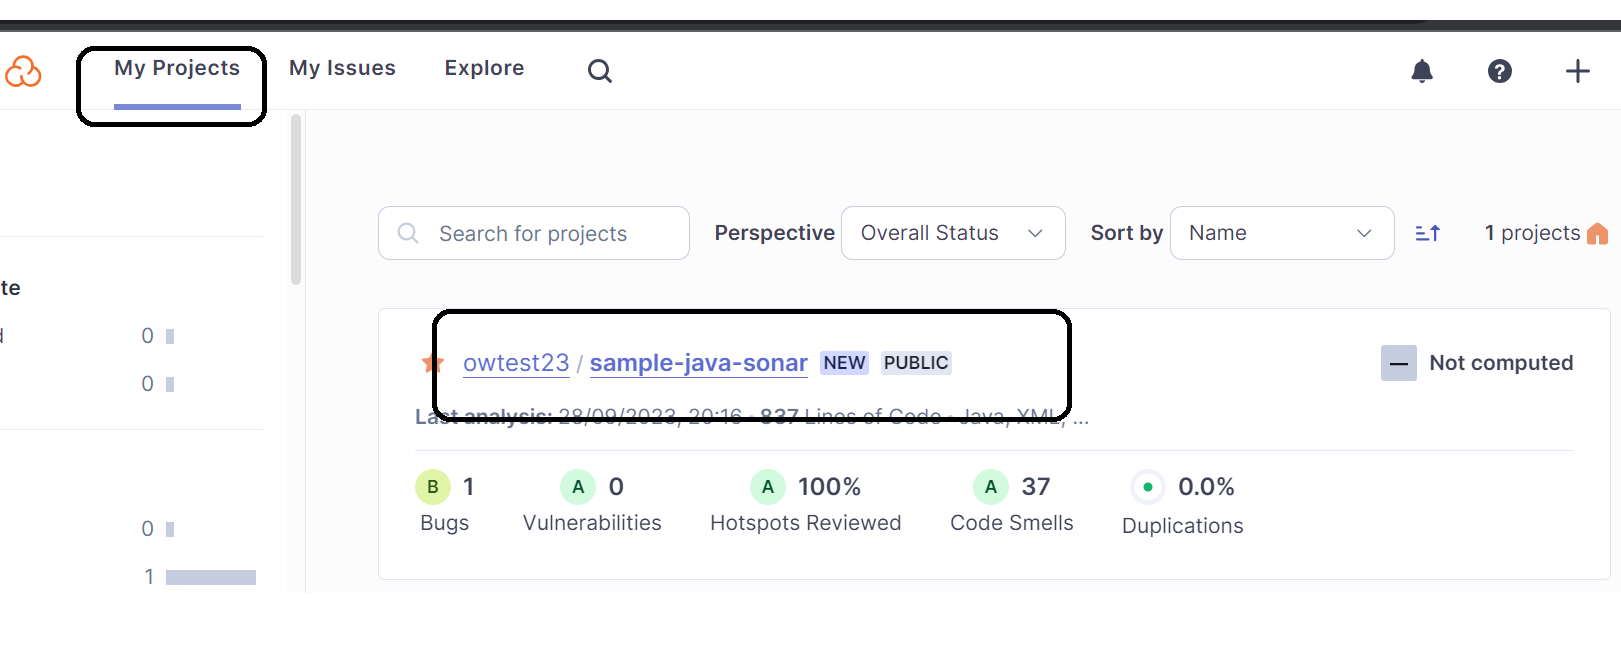Screen dimensions: 1621x648
Task: Click the SonarCloud logo icon
Action: pyautogui.click(x=22, y=71)
